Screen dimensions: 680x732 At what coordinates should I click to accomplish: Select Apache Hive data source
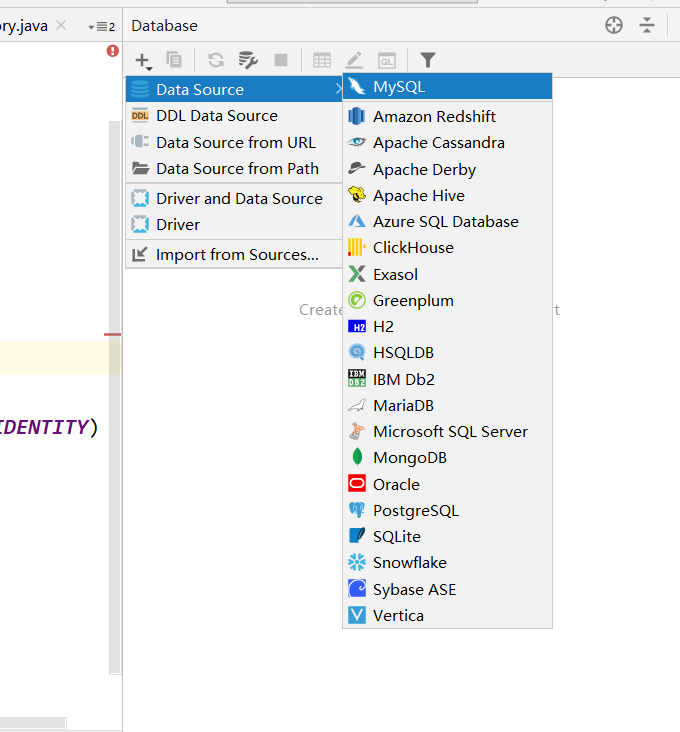448,195
